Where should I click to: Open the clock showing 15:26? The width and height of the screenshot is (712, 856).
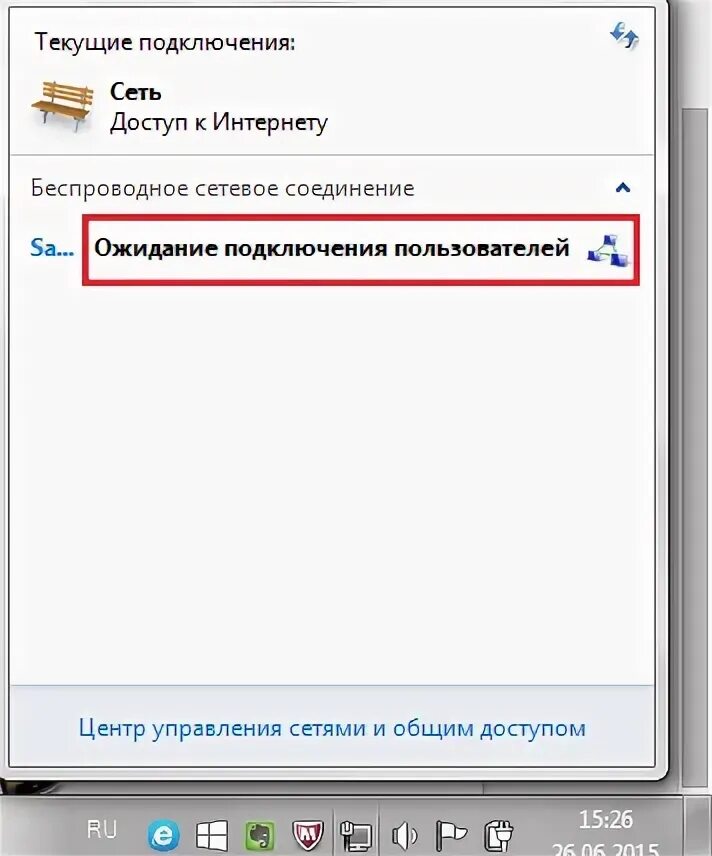[x=606, y=819]
